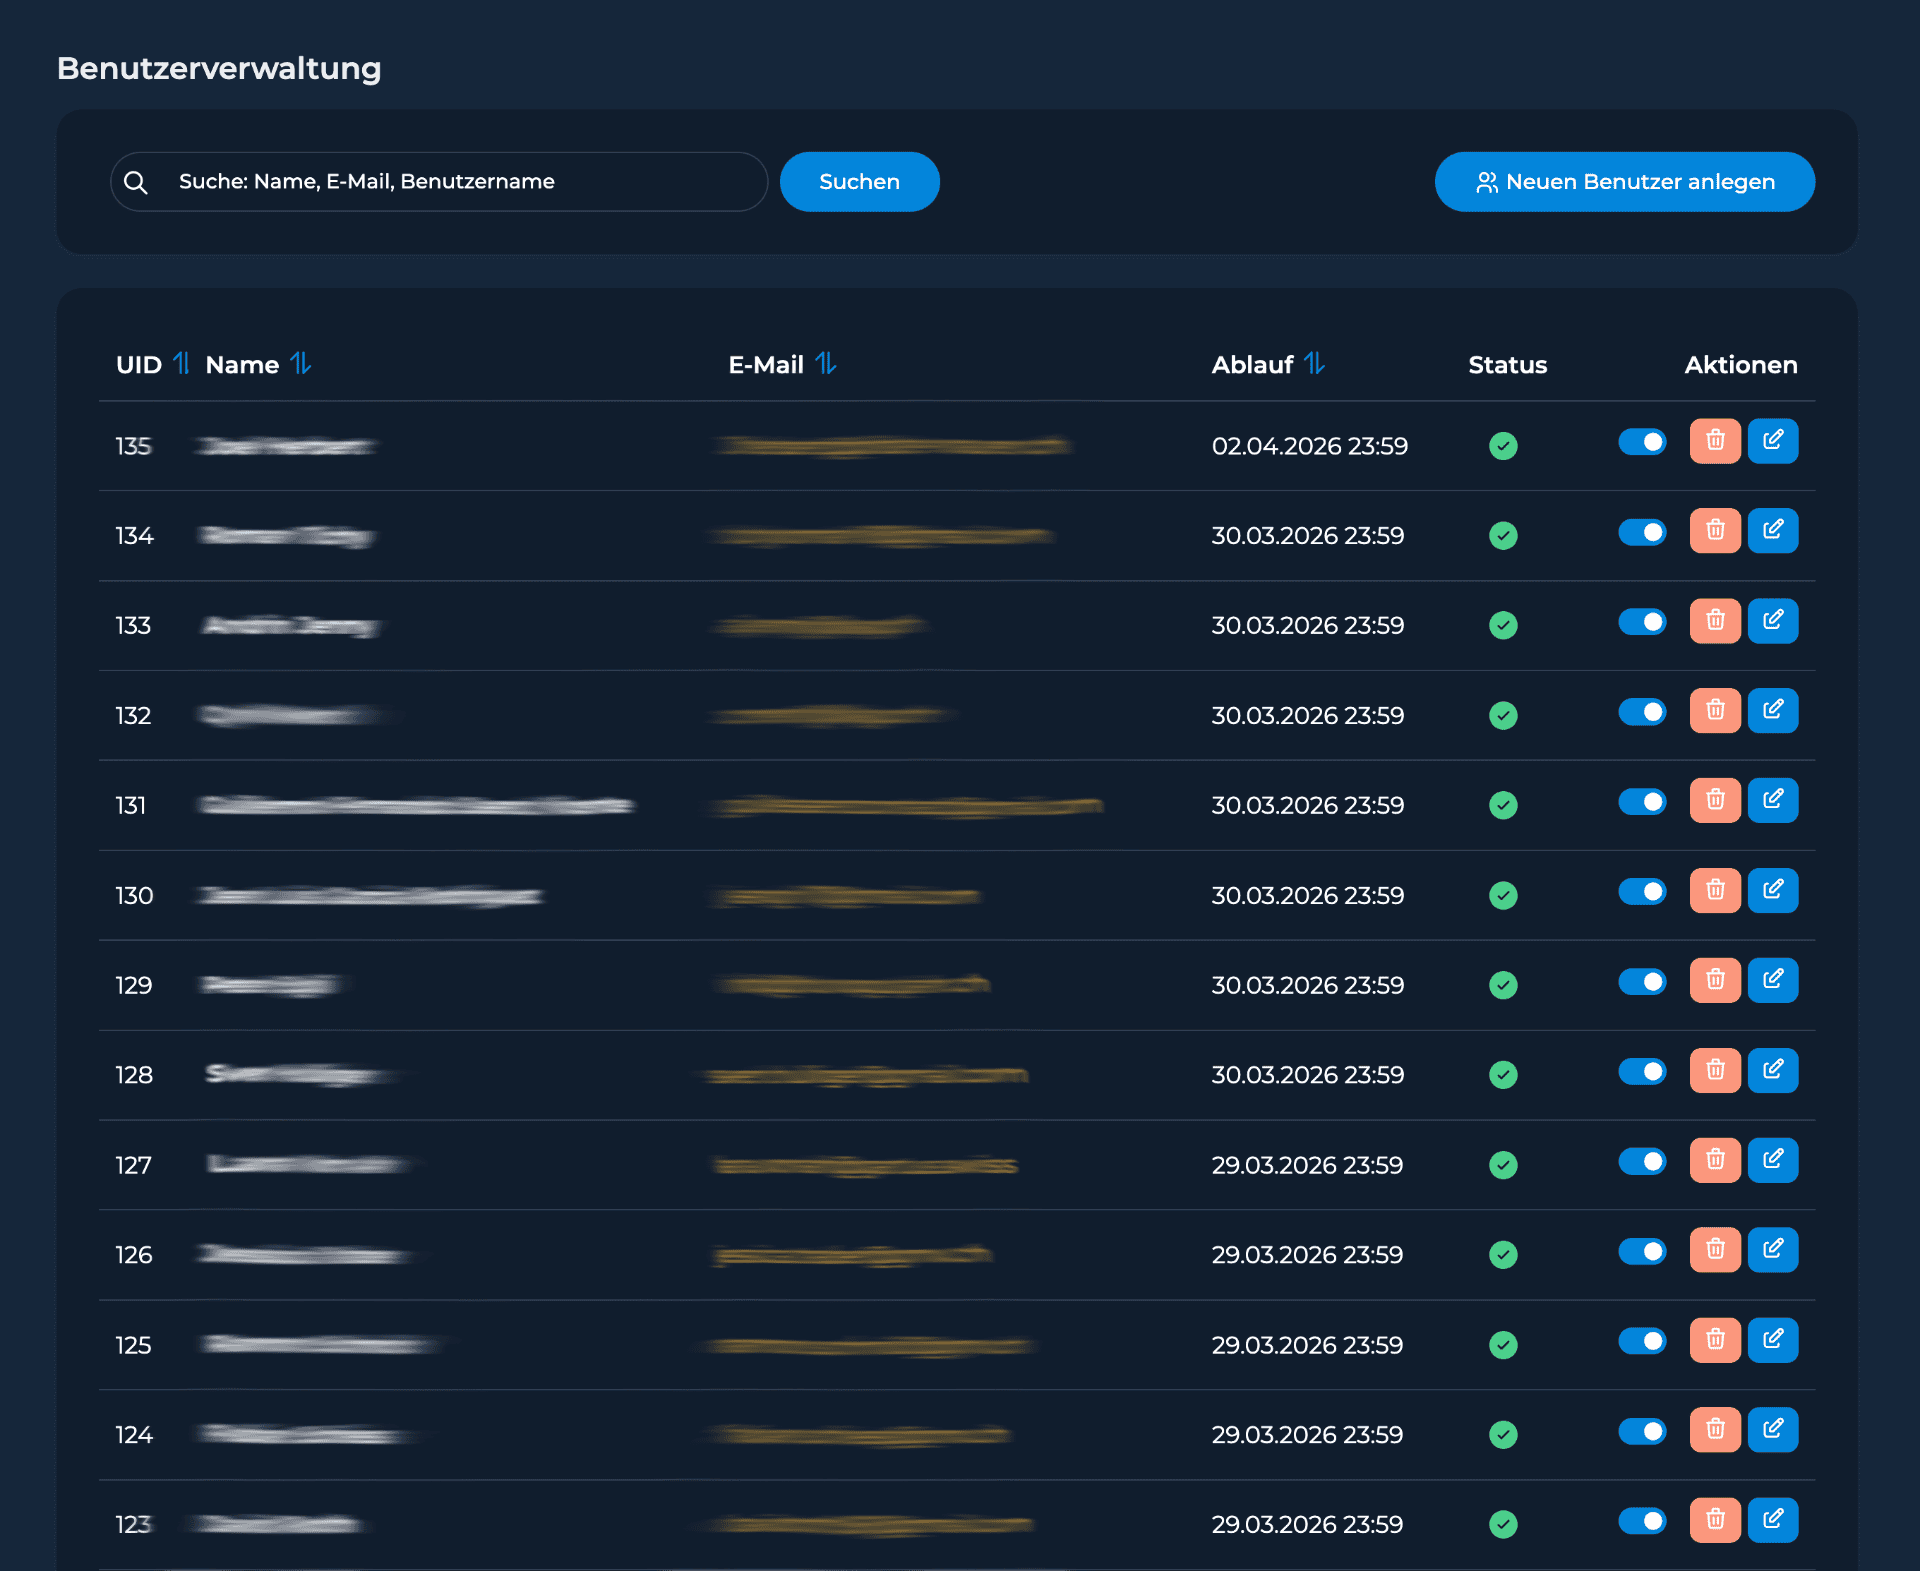Image resolution: width=1920 pixels, height=1571 pixels.
Task: Delete user 126 via trash icon
Action: (1714, 1250)
